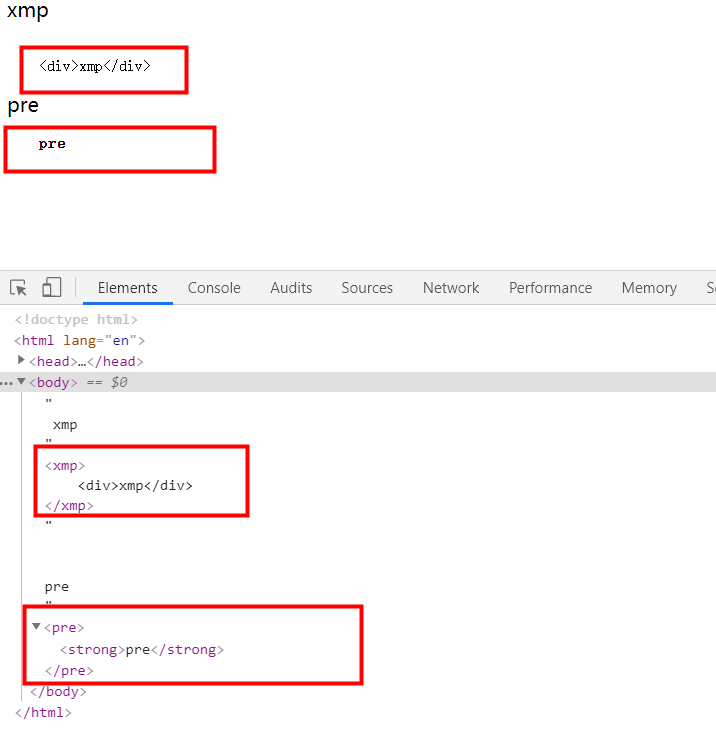The image size is (716, 748).
Task: Click the pre heading text on page
Action: tap(23, 106)
